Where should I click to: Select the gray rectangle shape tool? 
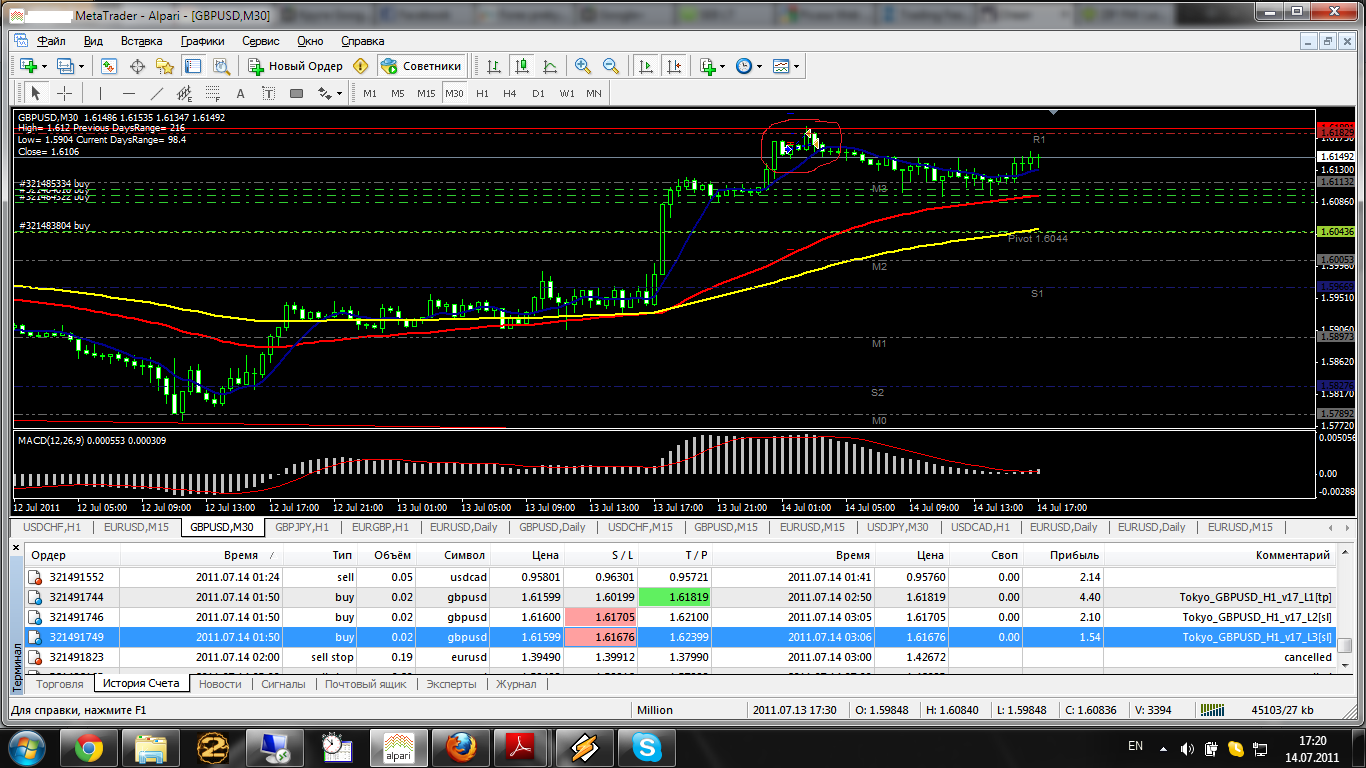(x=296, y=93)
